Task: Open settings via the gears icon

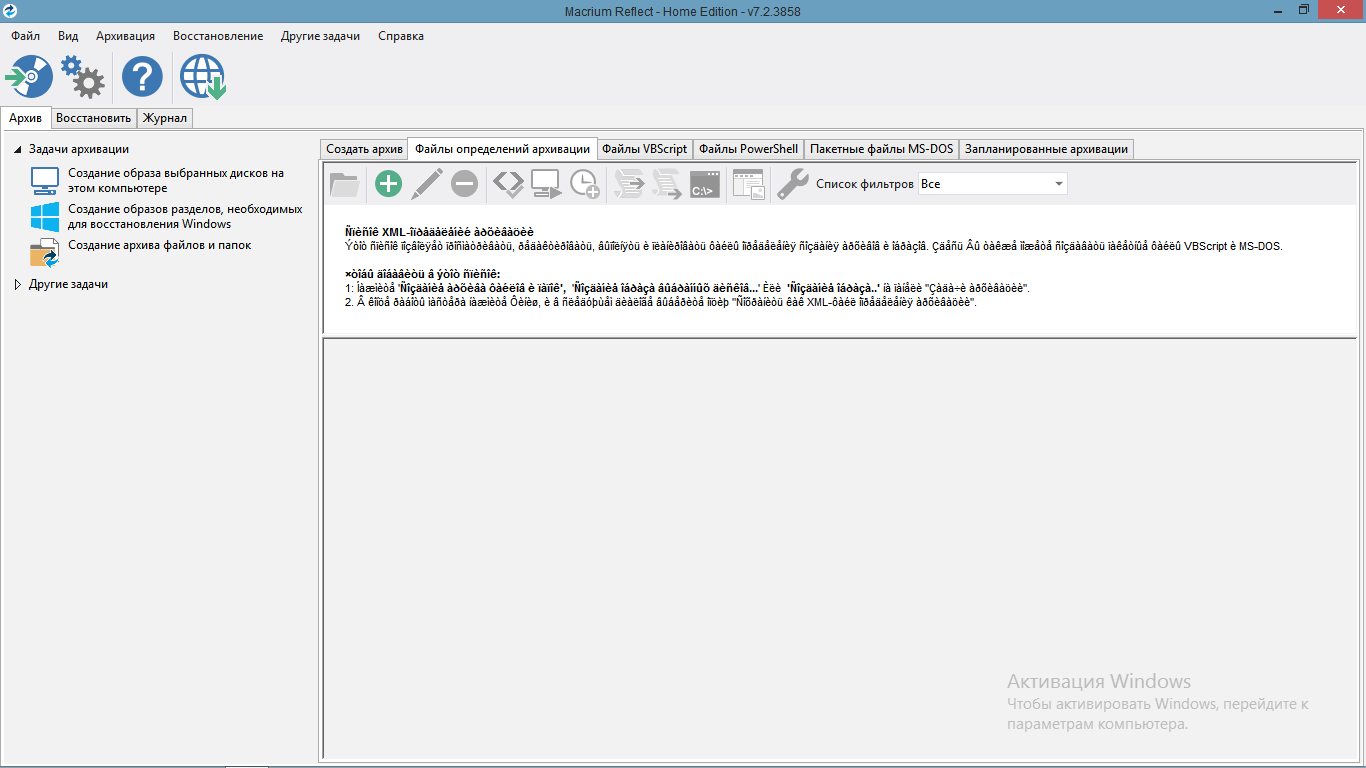Action: (83, 77)
